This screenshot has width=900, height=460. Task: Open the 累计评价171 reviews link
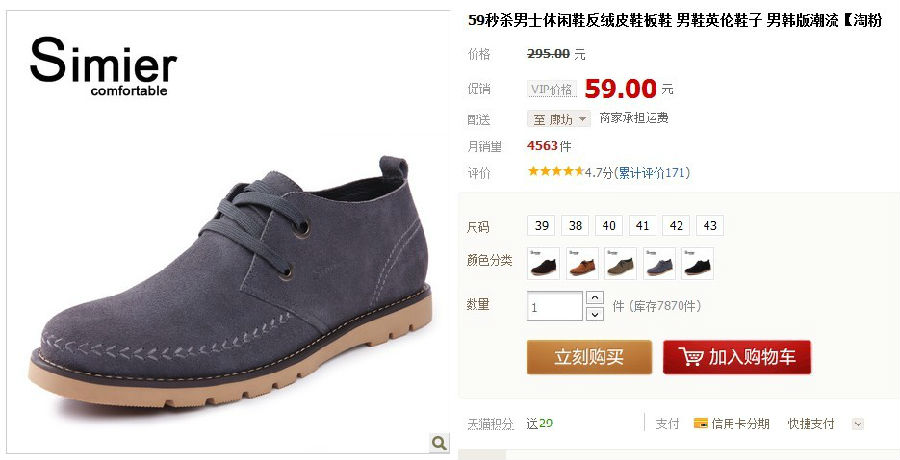tap(651, 173)
